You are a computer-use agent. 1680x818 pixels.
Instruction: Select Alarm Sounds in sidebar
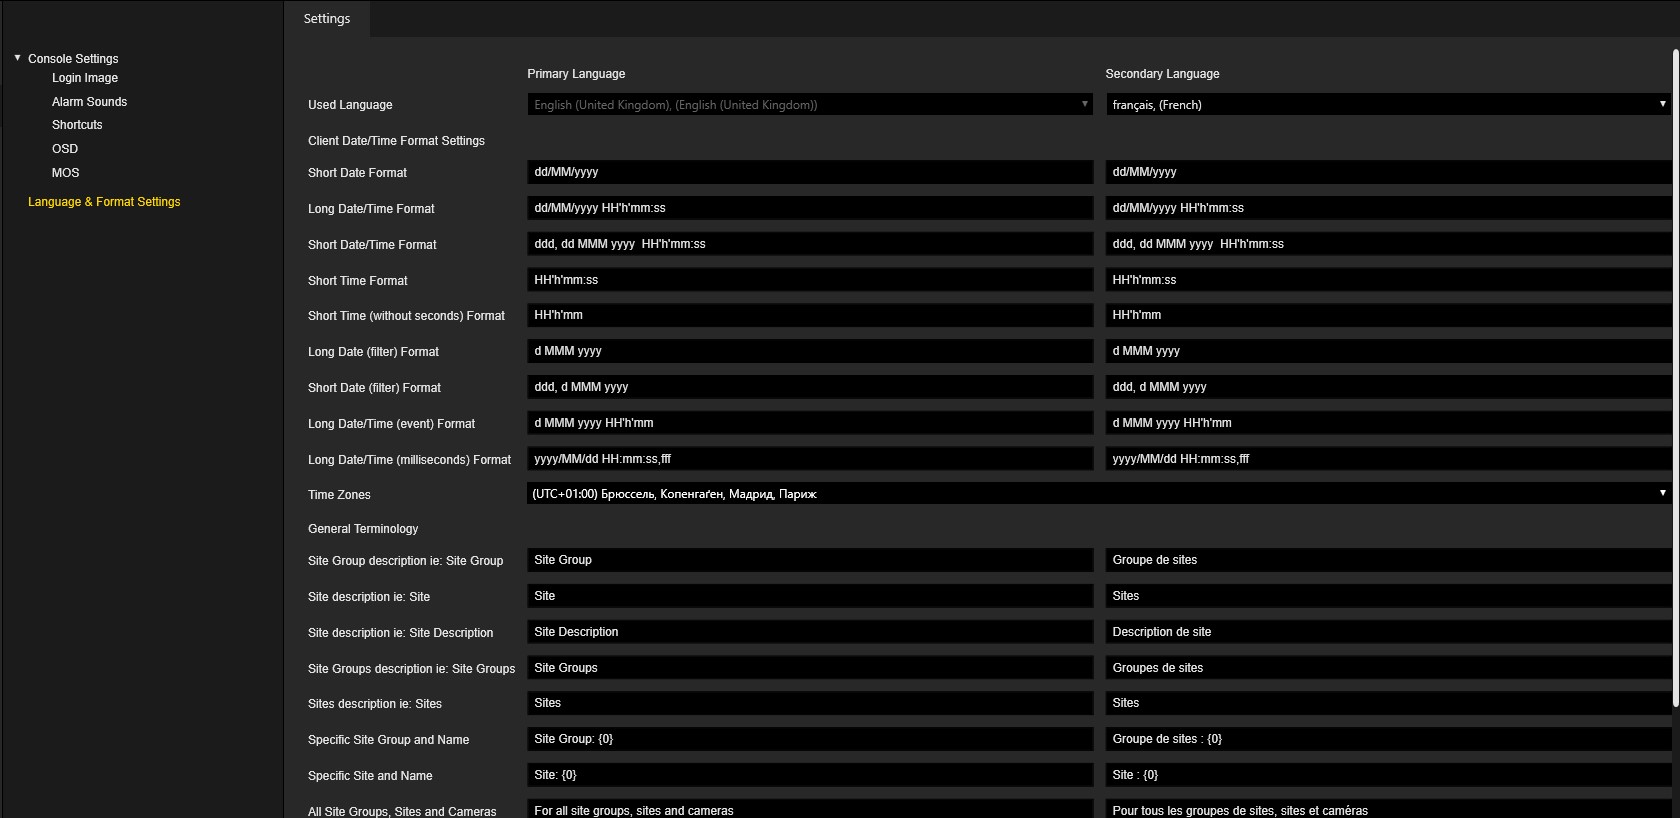point(89,102)
